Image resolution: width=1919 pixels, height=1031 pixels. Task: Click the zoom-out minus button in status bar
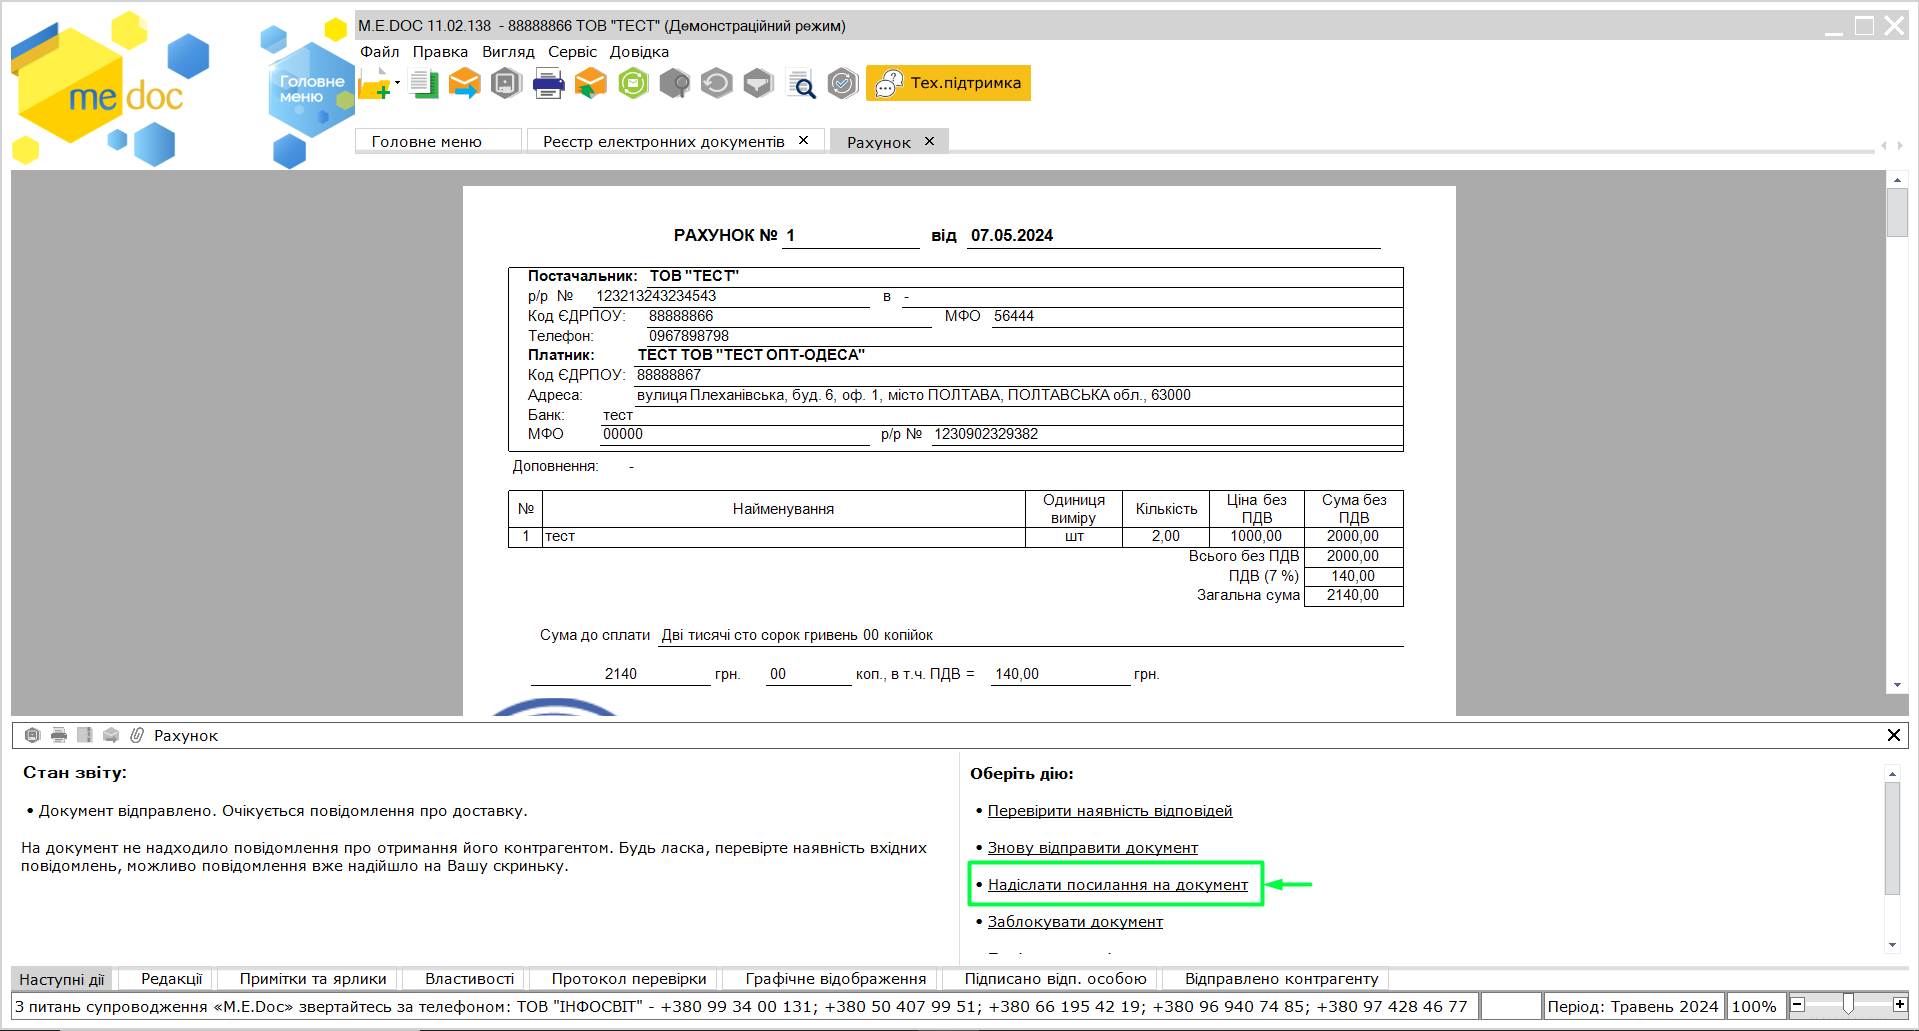(x=1797, y=1004)
